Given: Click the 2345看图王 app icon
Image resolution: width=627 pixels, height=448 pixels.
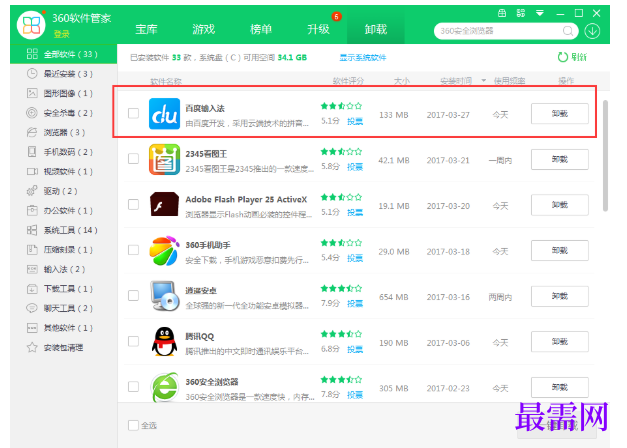Looking at the screenshot, I should click(164, 160).
